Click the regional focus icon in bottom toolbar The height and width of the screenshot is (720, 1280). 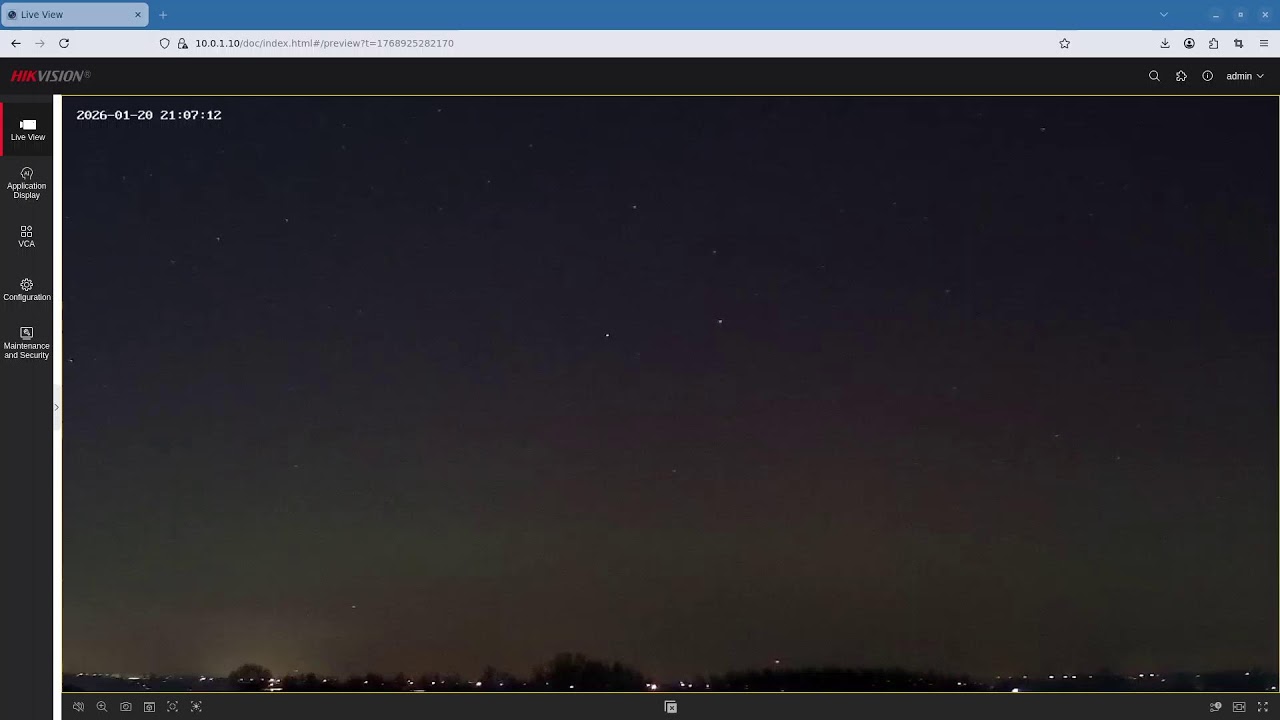pyautogui.click(x=173, y=707)
